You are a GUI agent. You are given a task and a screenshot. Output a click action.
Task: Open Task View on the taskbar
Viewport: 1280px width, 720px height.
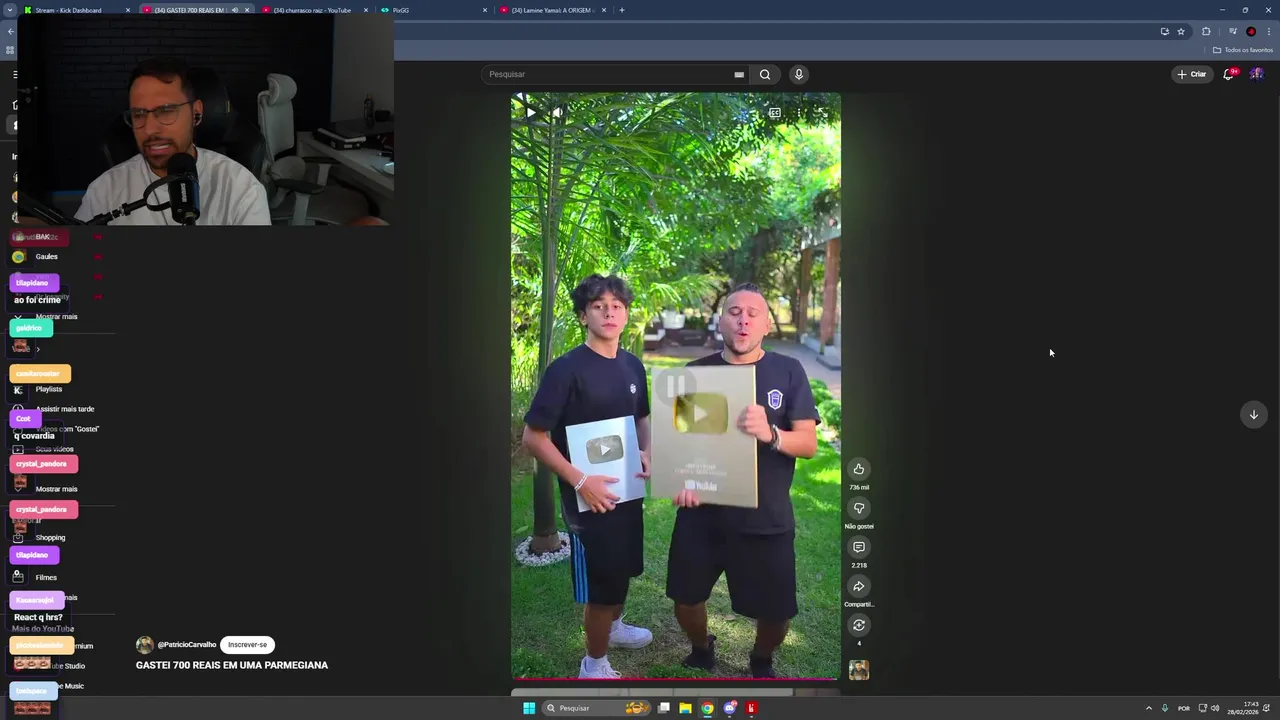pos(663,708)
